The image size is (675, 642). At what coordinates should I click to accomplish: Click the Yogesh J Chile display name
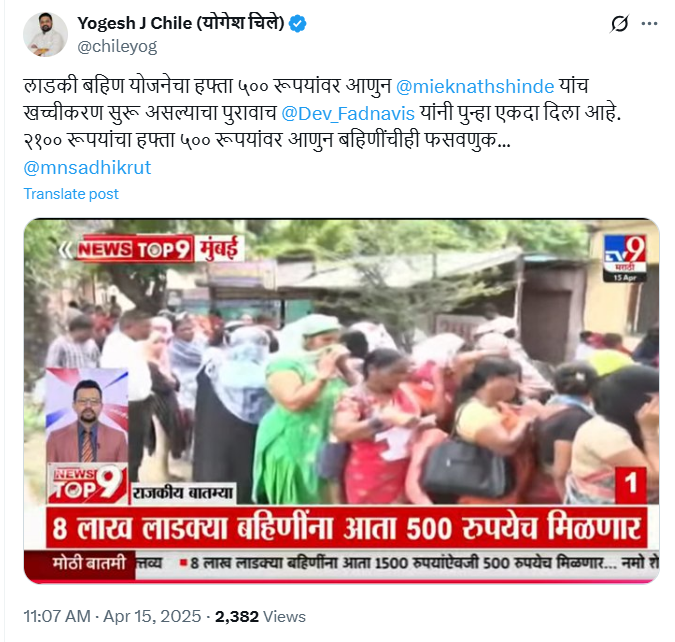181,23
